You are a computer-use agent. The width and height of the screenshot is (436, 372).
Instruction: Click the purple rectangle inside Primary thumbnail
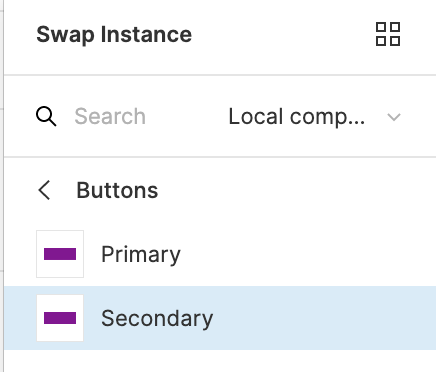pos(60,254)
